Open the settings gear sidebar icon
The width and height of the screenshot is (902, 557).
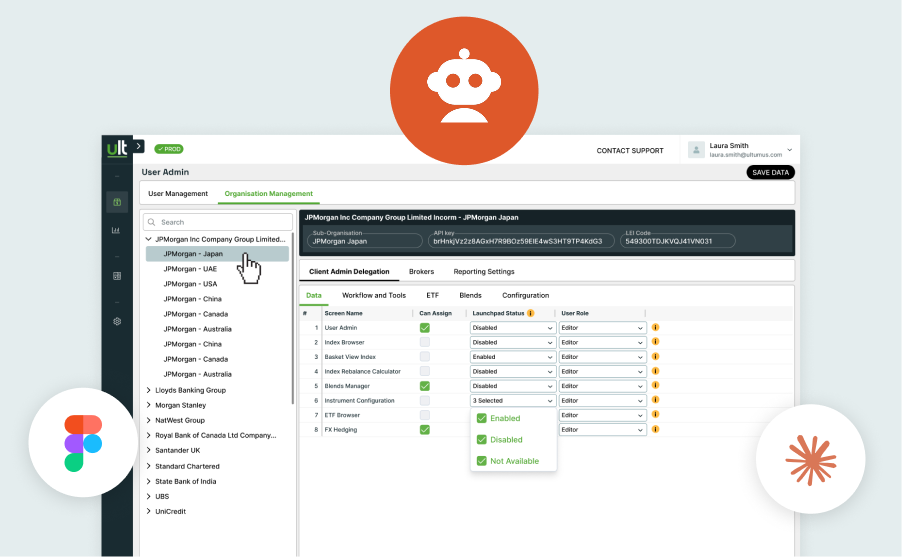click(117, 321)
